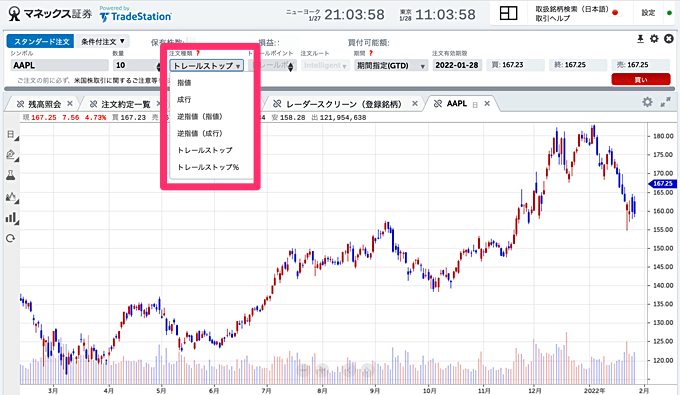This screenshot has height=395, width=680.
Task: Click the 終: 167.25 last price box
Action: [578, 65]
